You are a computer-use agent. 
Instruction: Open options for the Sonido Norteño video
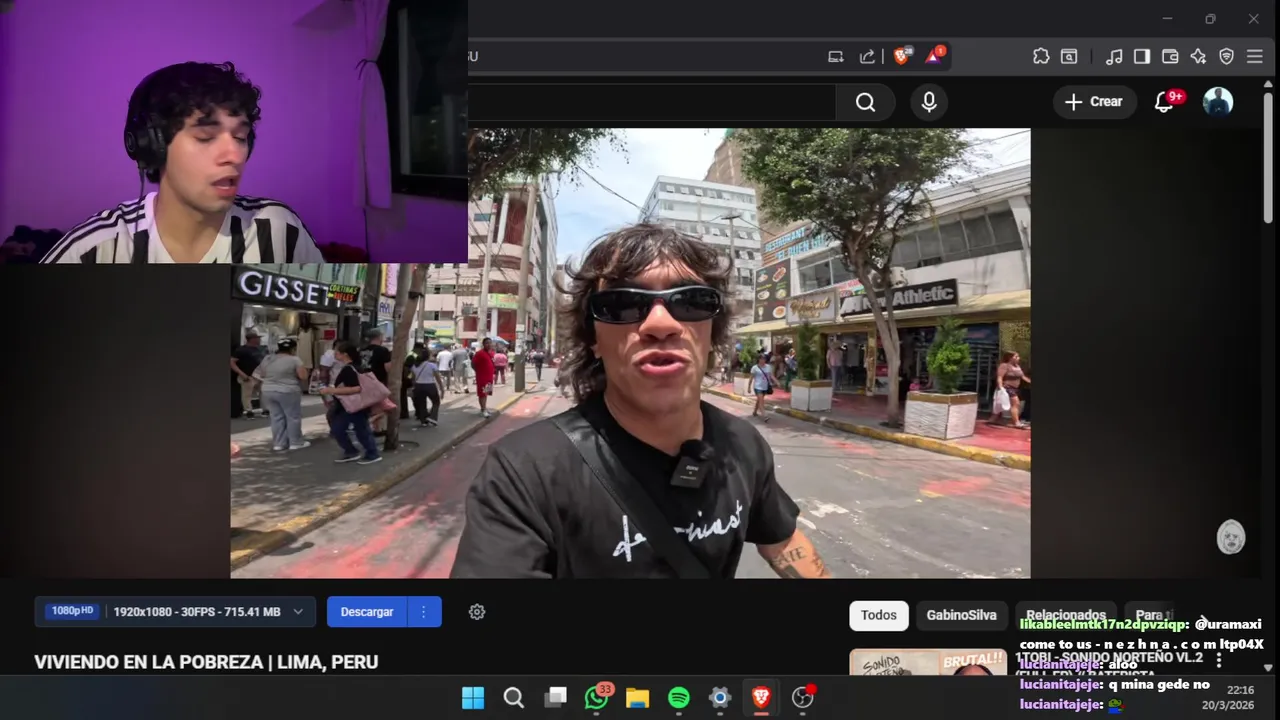click(x=1218, y=661)
